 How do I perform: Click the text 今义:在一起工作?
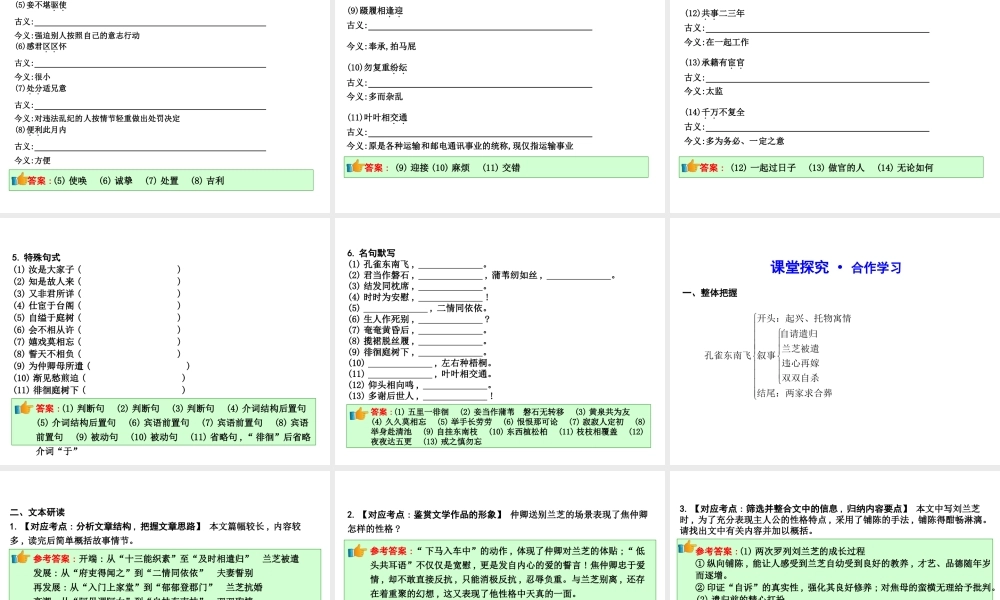pyautogui.click(x=717, y=42)
